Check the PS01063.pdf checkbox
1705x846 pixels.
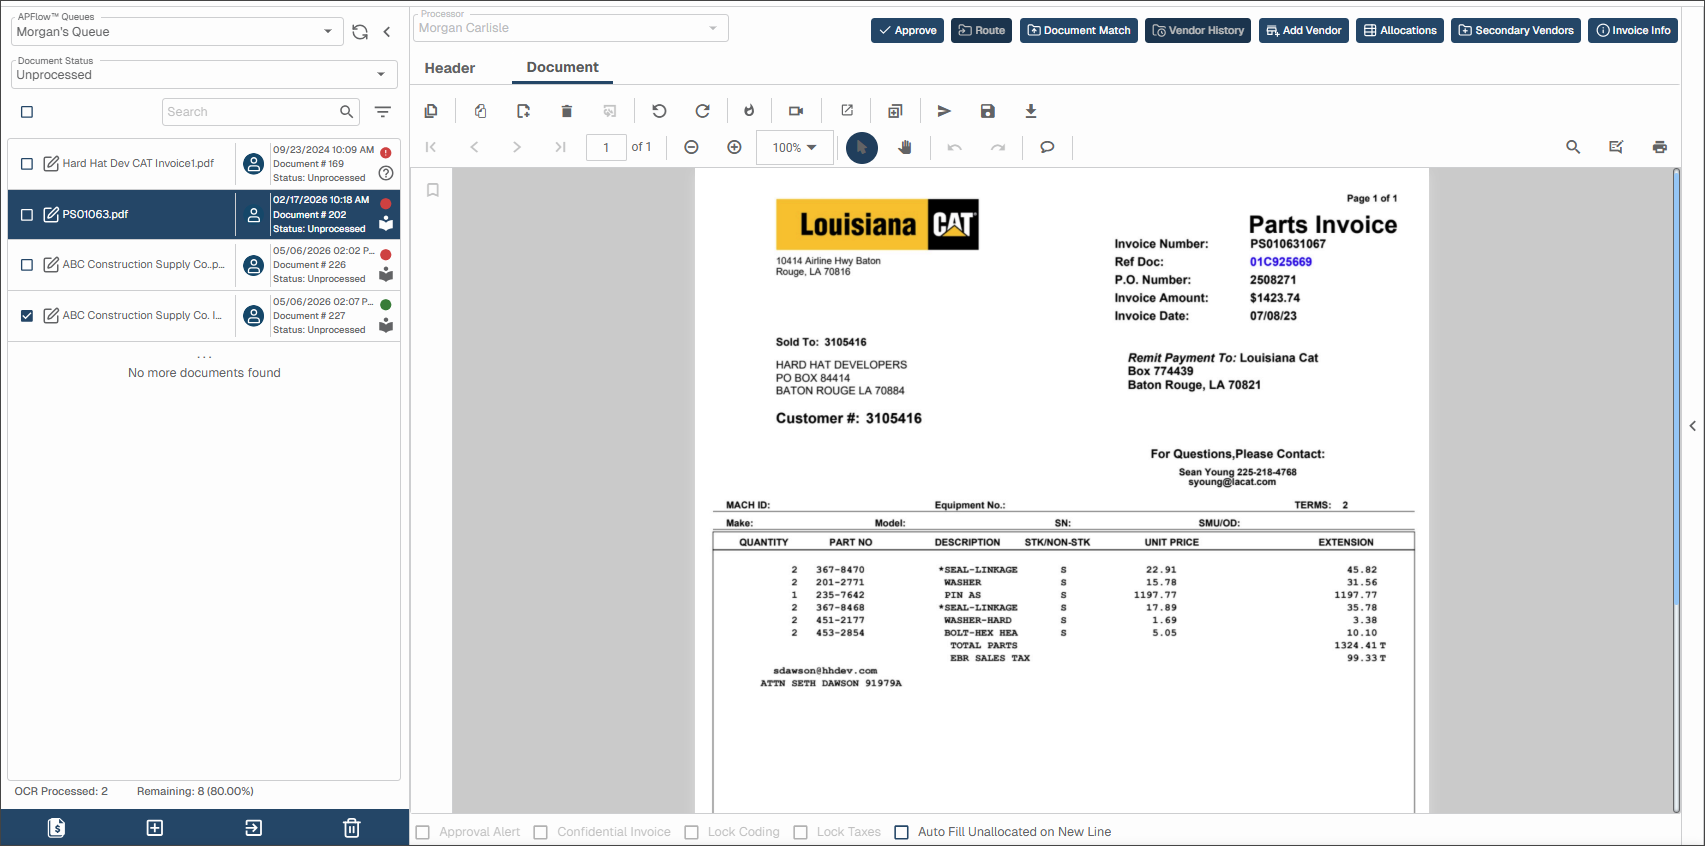27,214
